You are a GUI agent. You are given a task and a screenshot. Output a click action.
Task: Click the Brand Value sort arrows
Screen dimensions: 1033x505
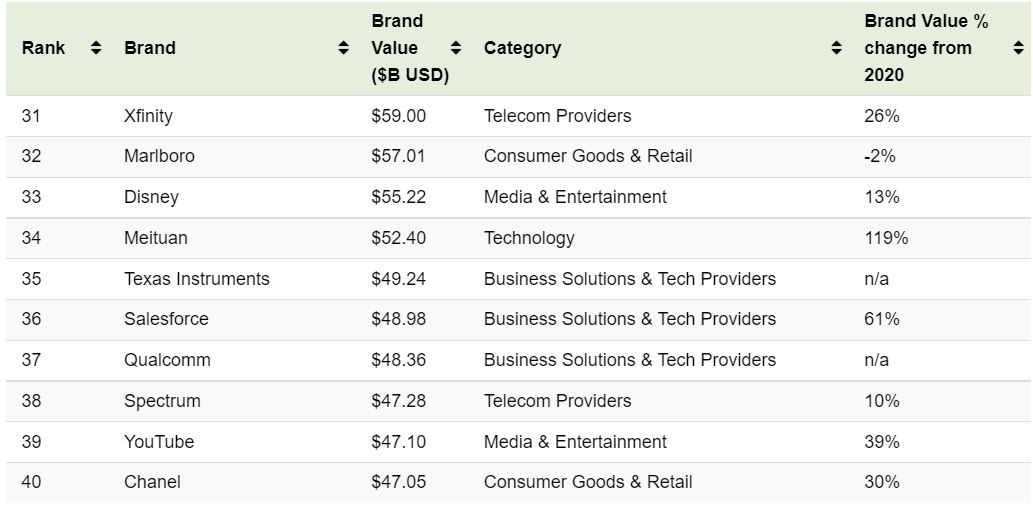tap(456, 48)
